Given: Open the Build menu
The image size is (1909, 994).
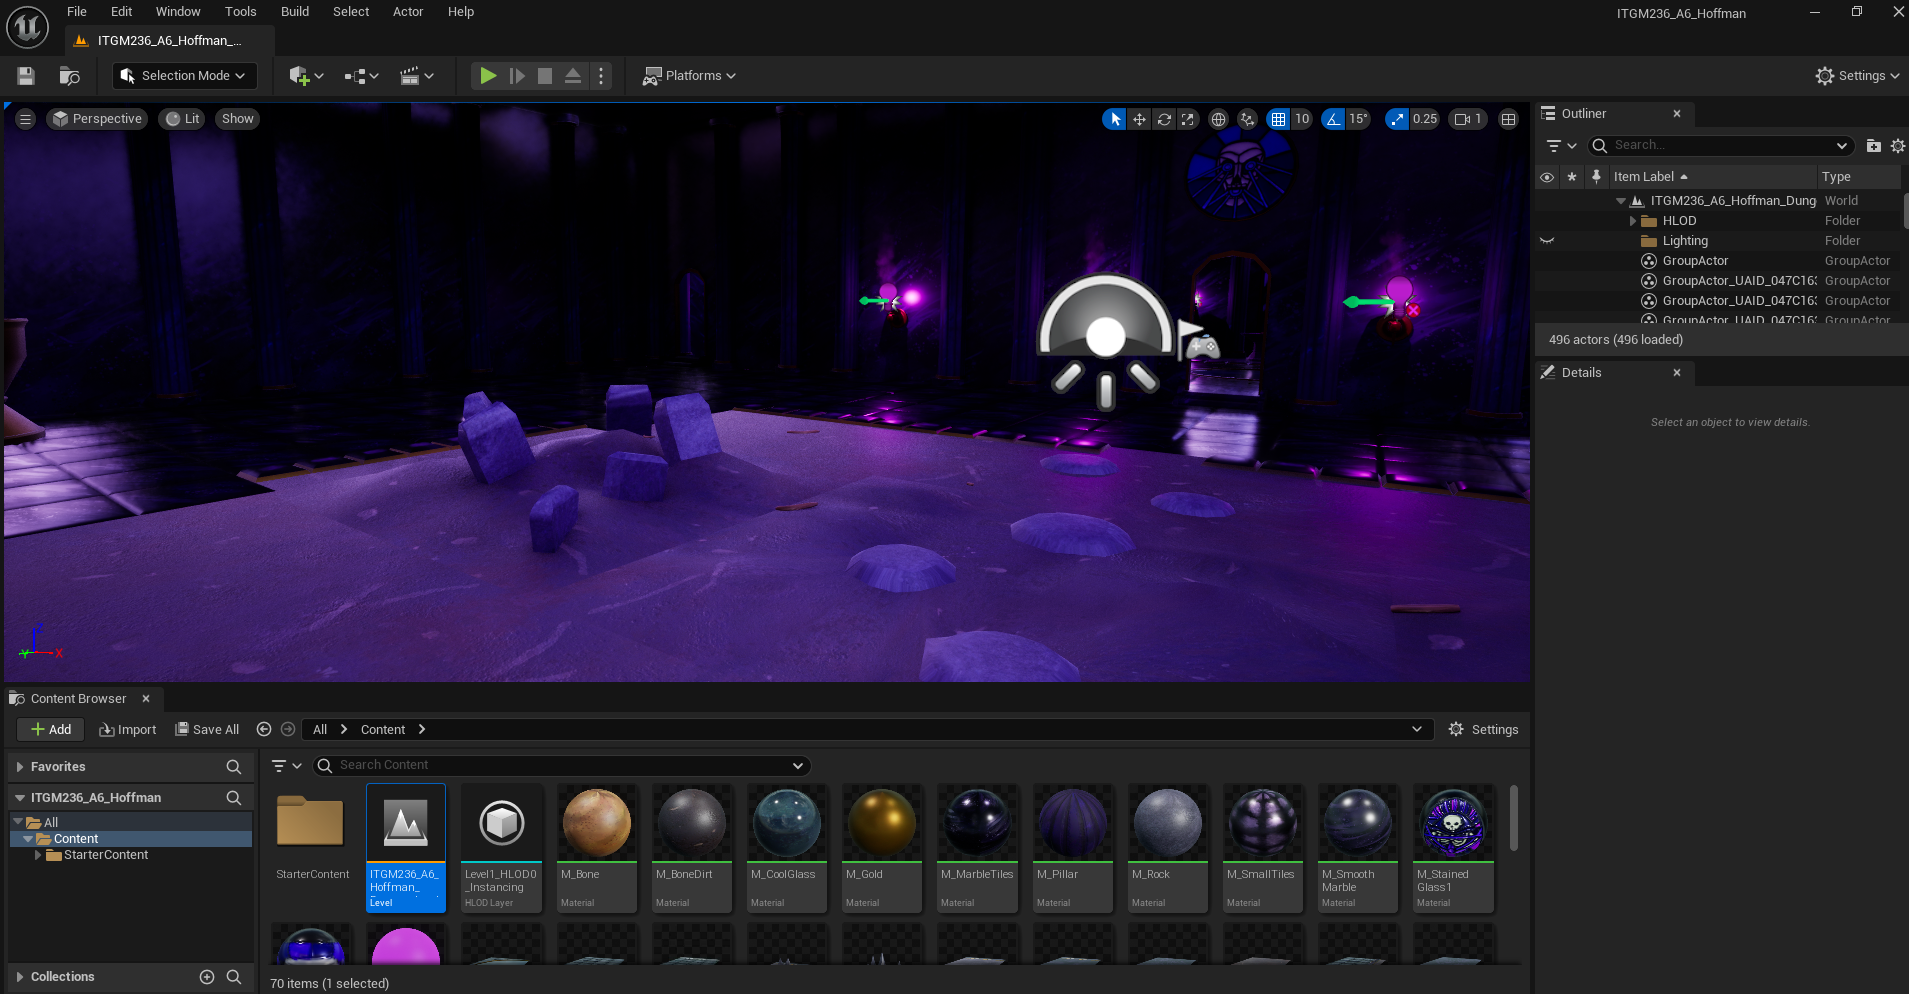Looking at the screenshot, I should (x=295, y=12).
